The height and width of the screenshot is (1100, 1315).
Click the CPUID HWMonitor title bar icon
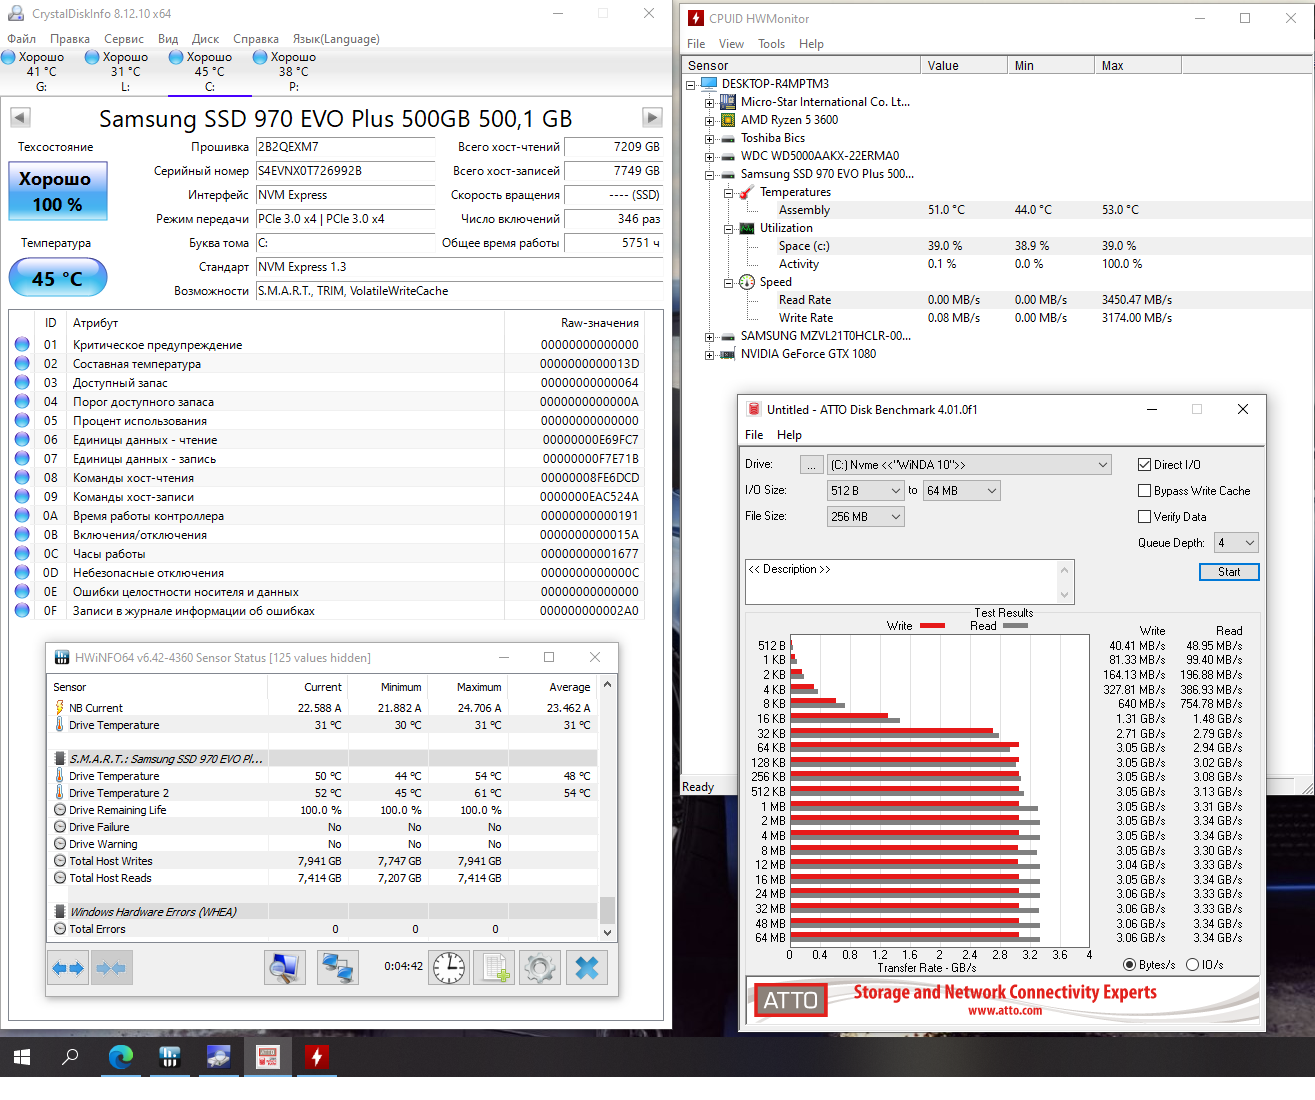pyautogui.click(x=696, y=18)
